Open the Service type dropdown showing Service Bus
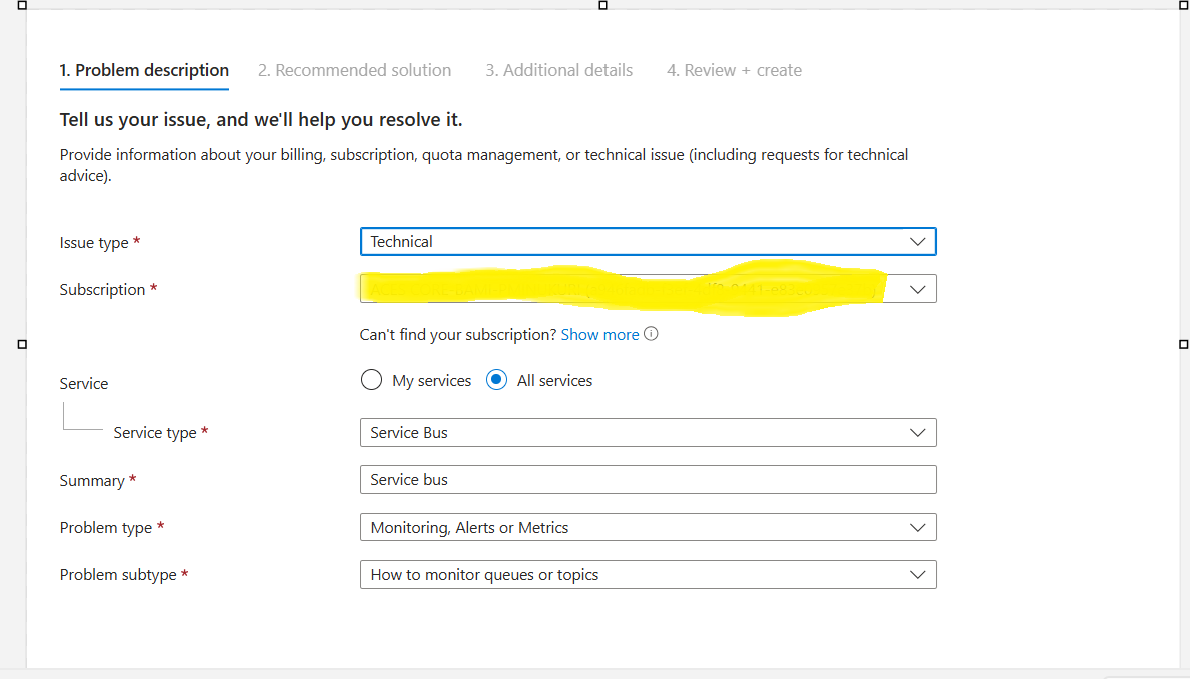The image size is (1190, 679). pos(648,432)
